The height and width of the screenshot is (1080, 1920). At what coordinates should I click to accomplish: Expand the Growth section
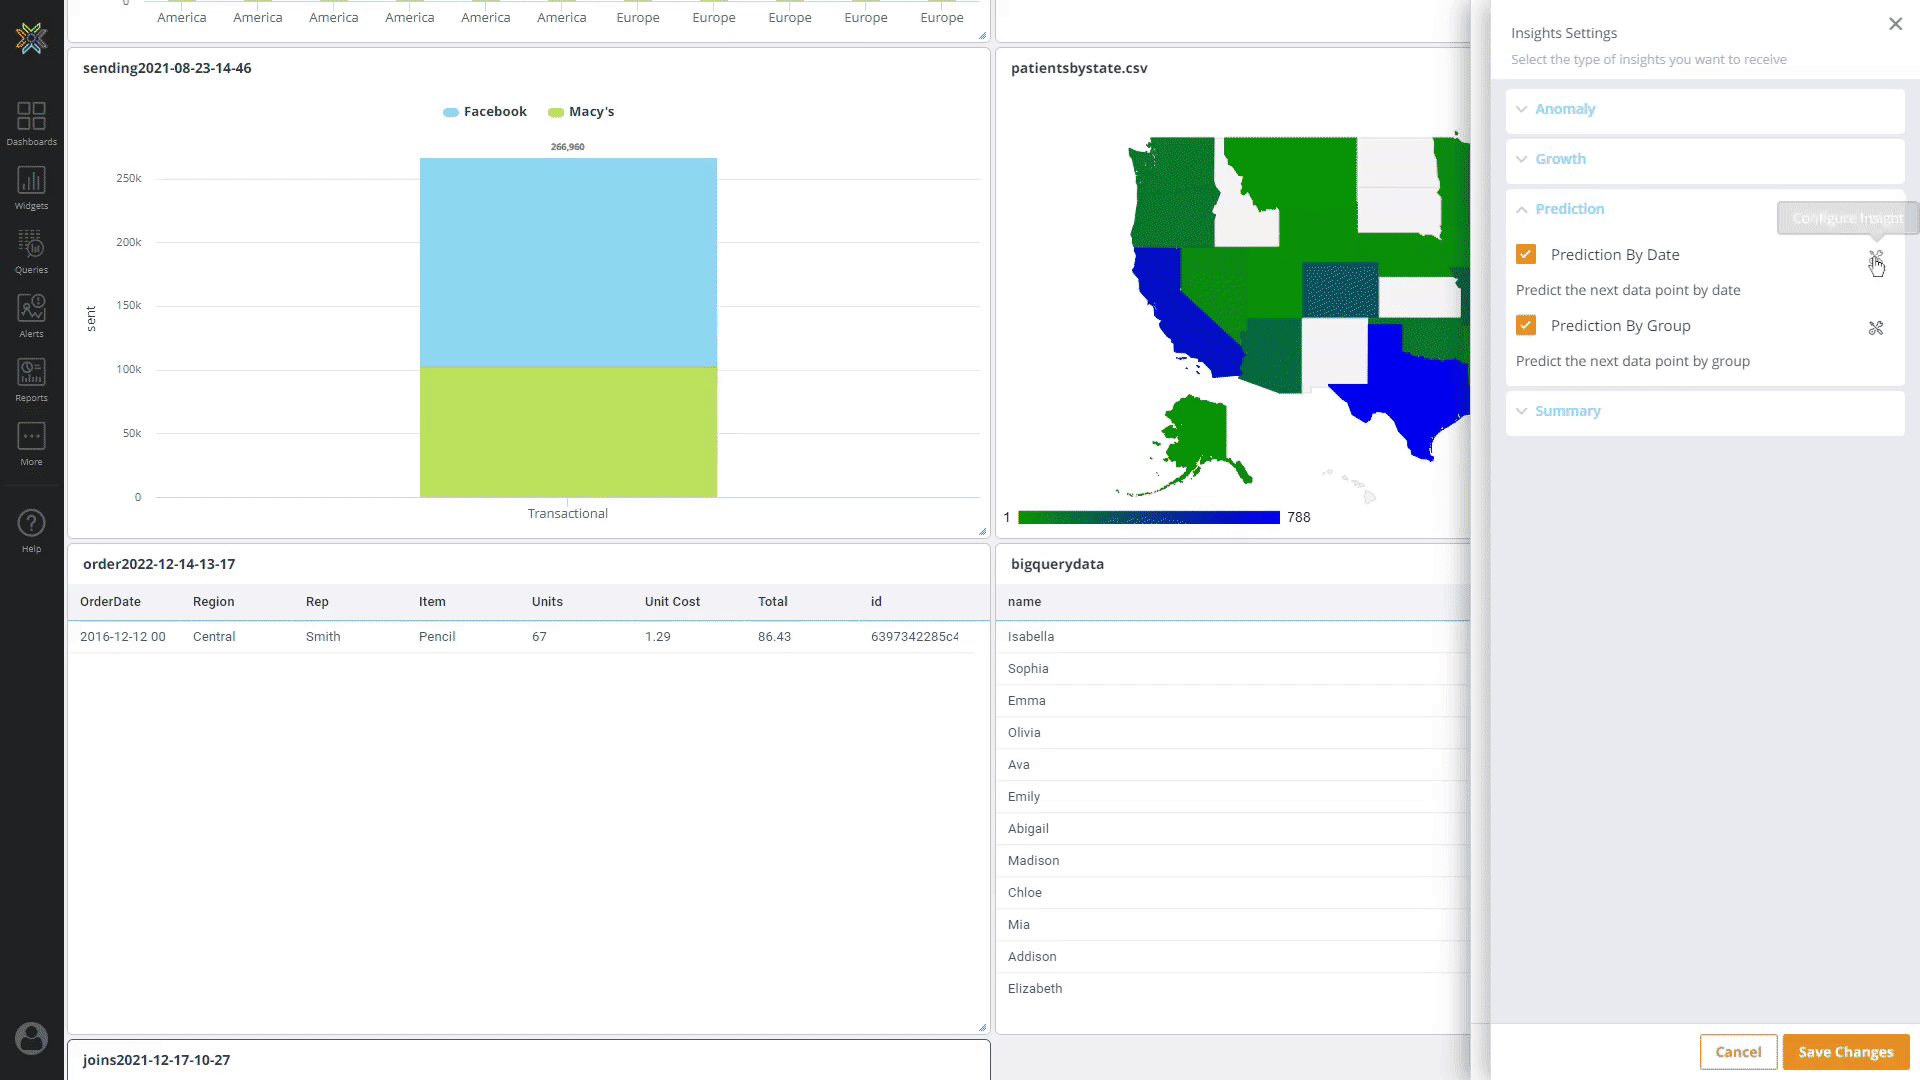point(1559,159)
